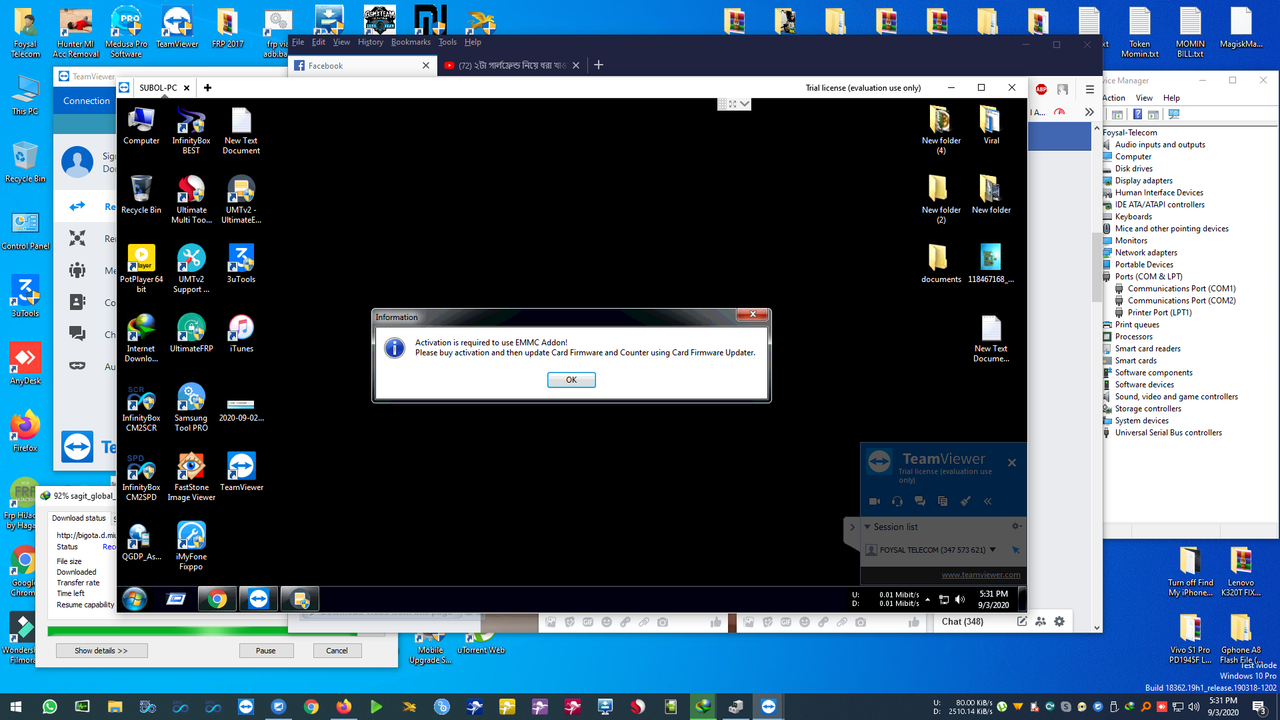
Task: Click blue question-mark Help icon in Device Manager
Action: pyautogui.click(x=1137, y=115)
